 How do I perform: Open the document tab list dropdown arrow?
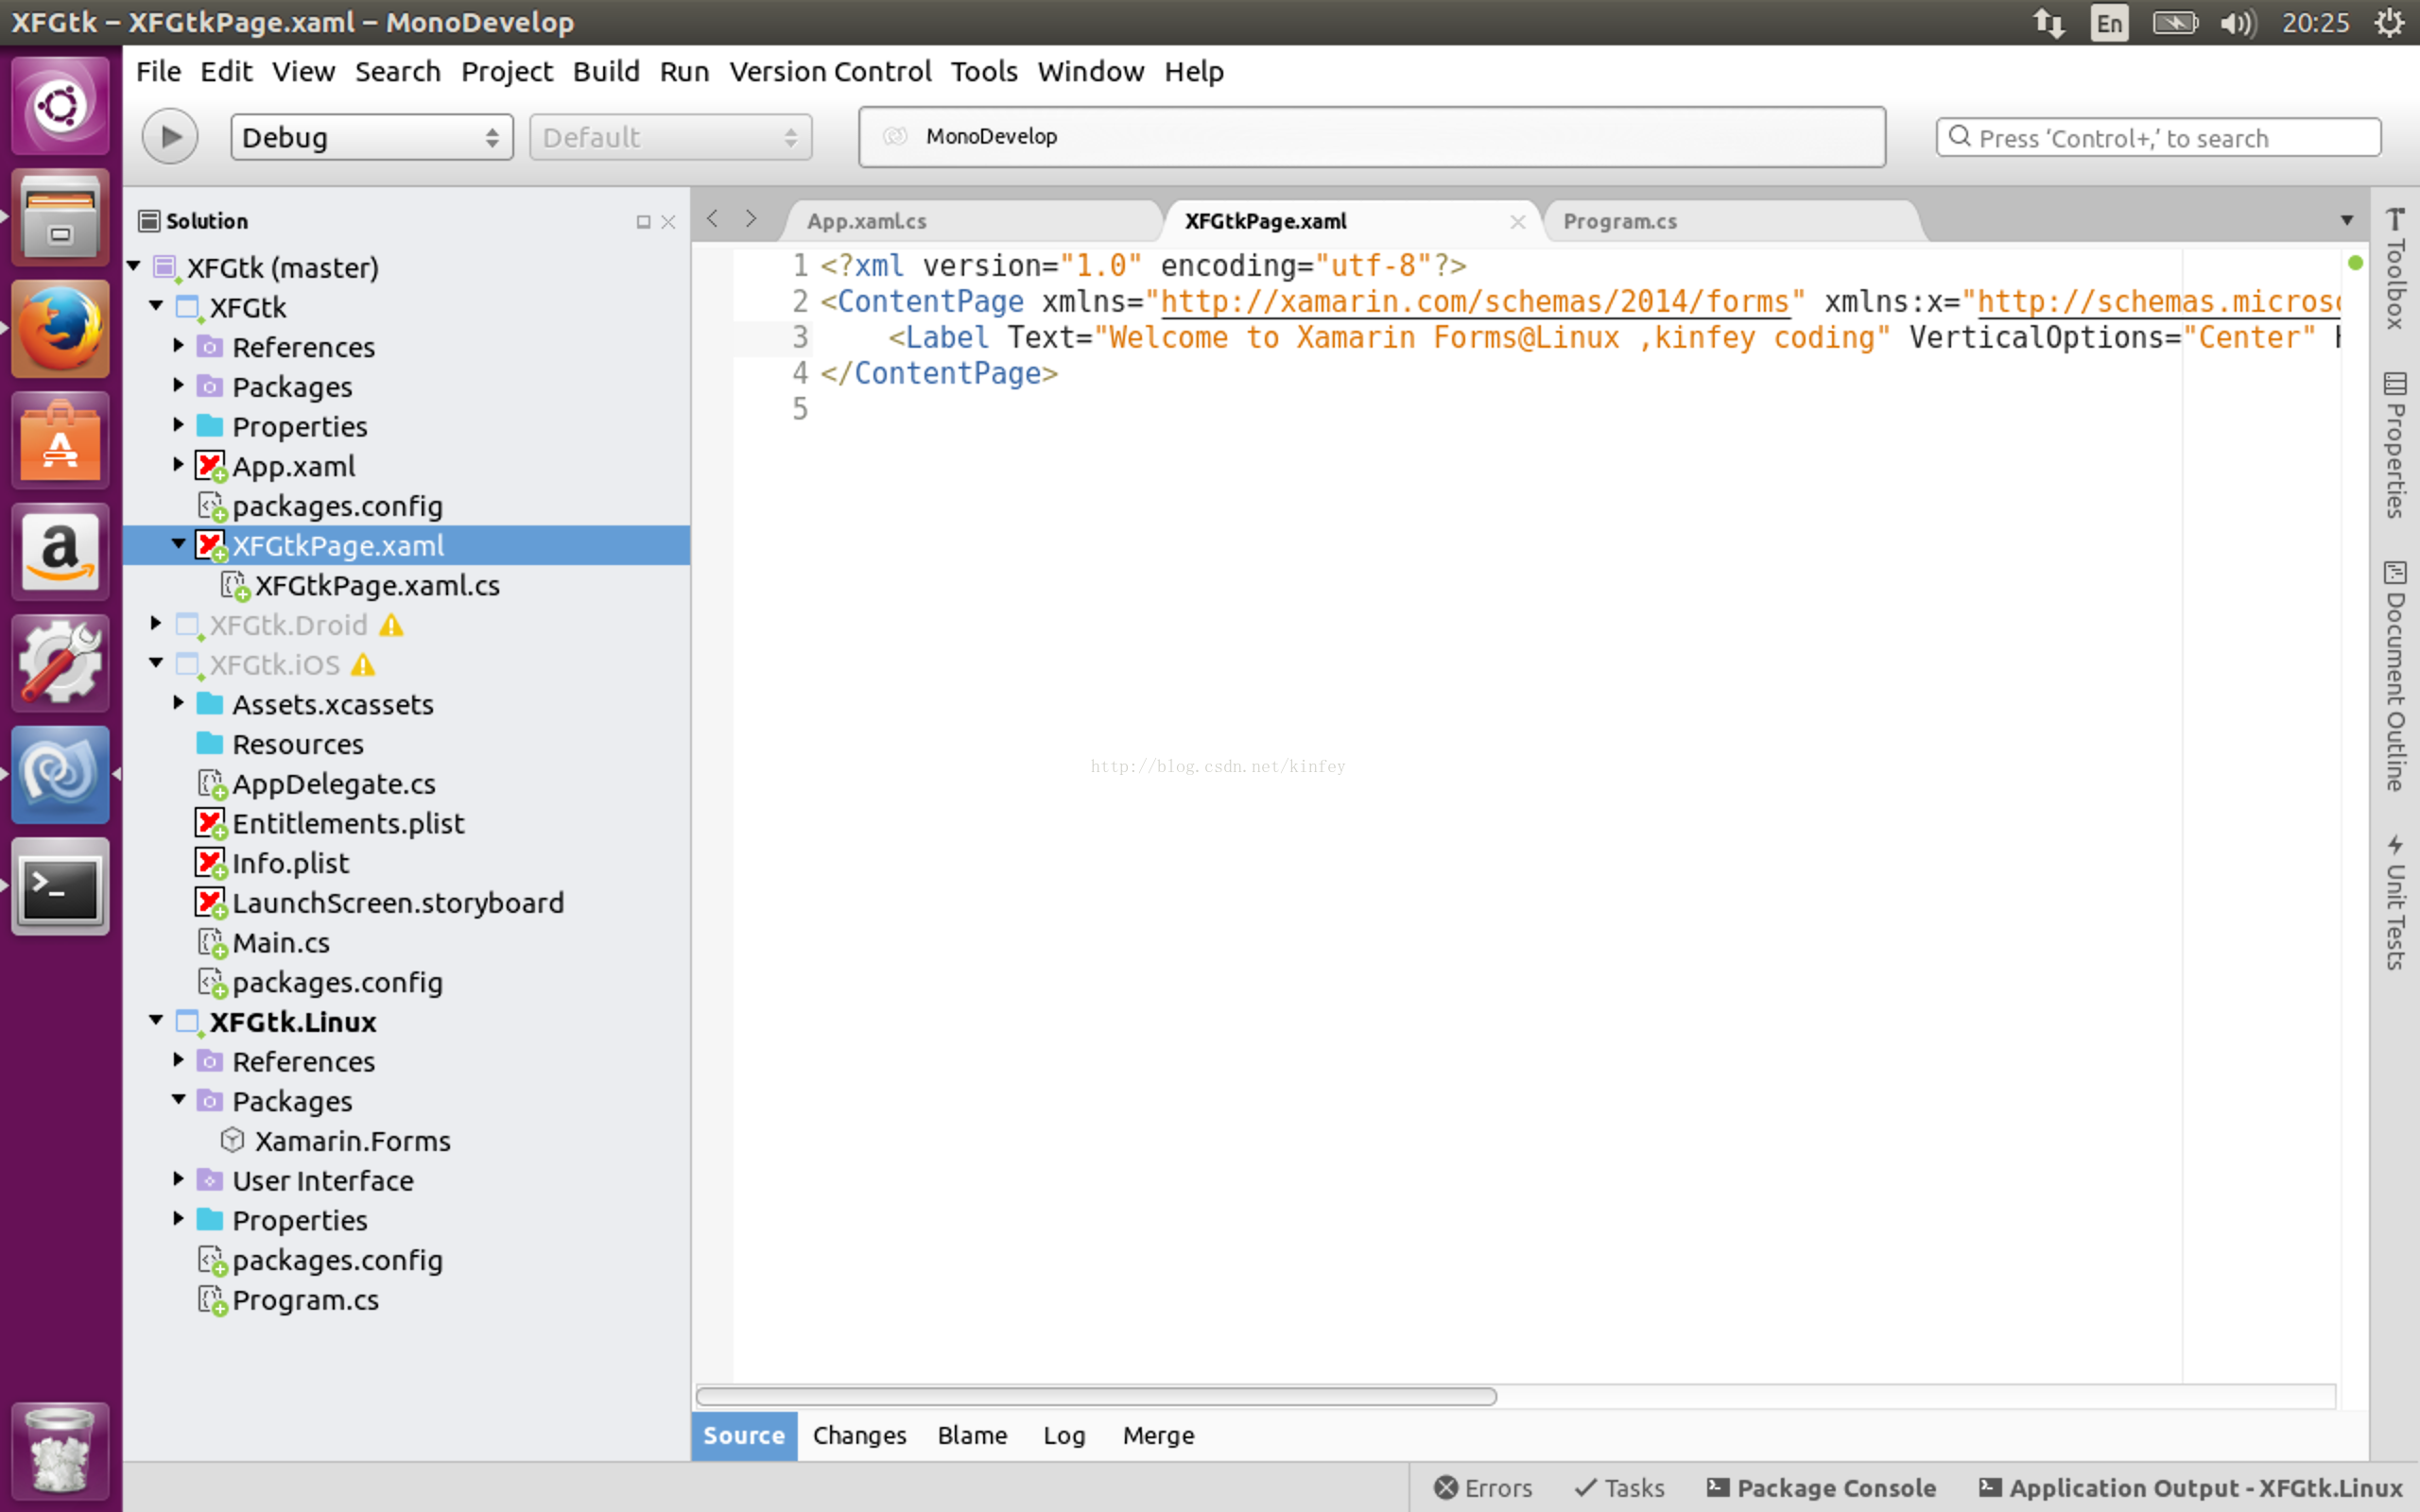click(2346, 220)
